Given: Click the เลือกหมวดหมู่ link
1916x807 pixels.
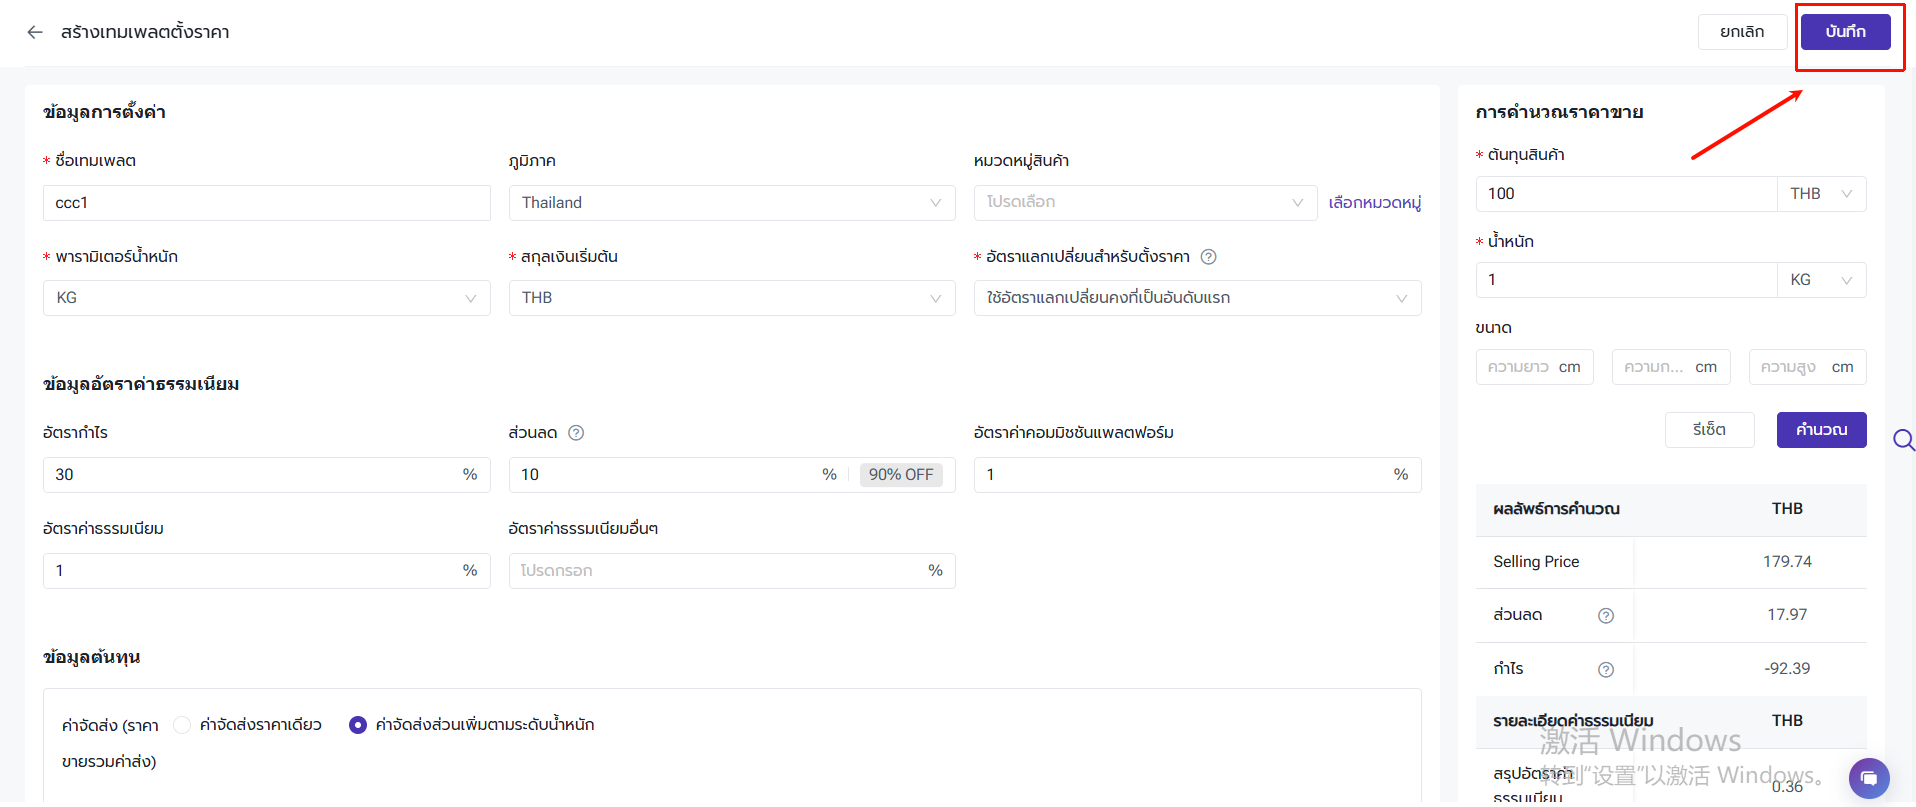Looking at the screenshot, I should pos(1374,203).
